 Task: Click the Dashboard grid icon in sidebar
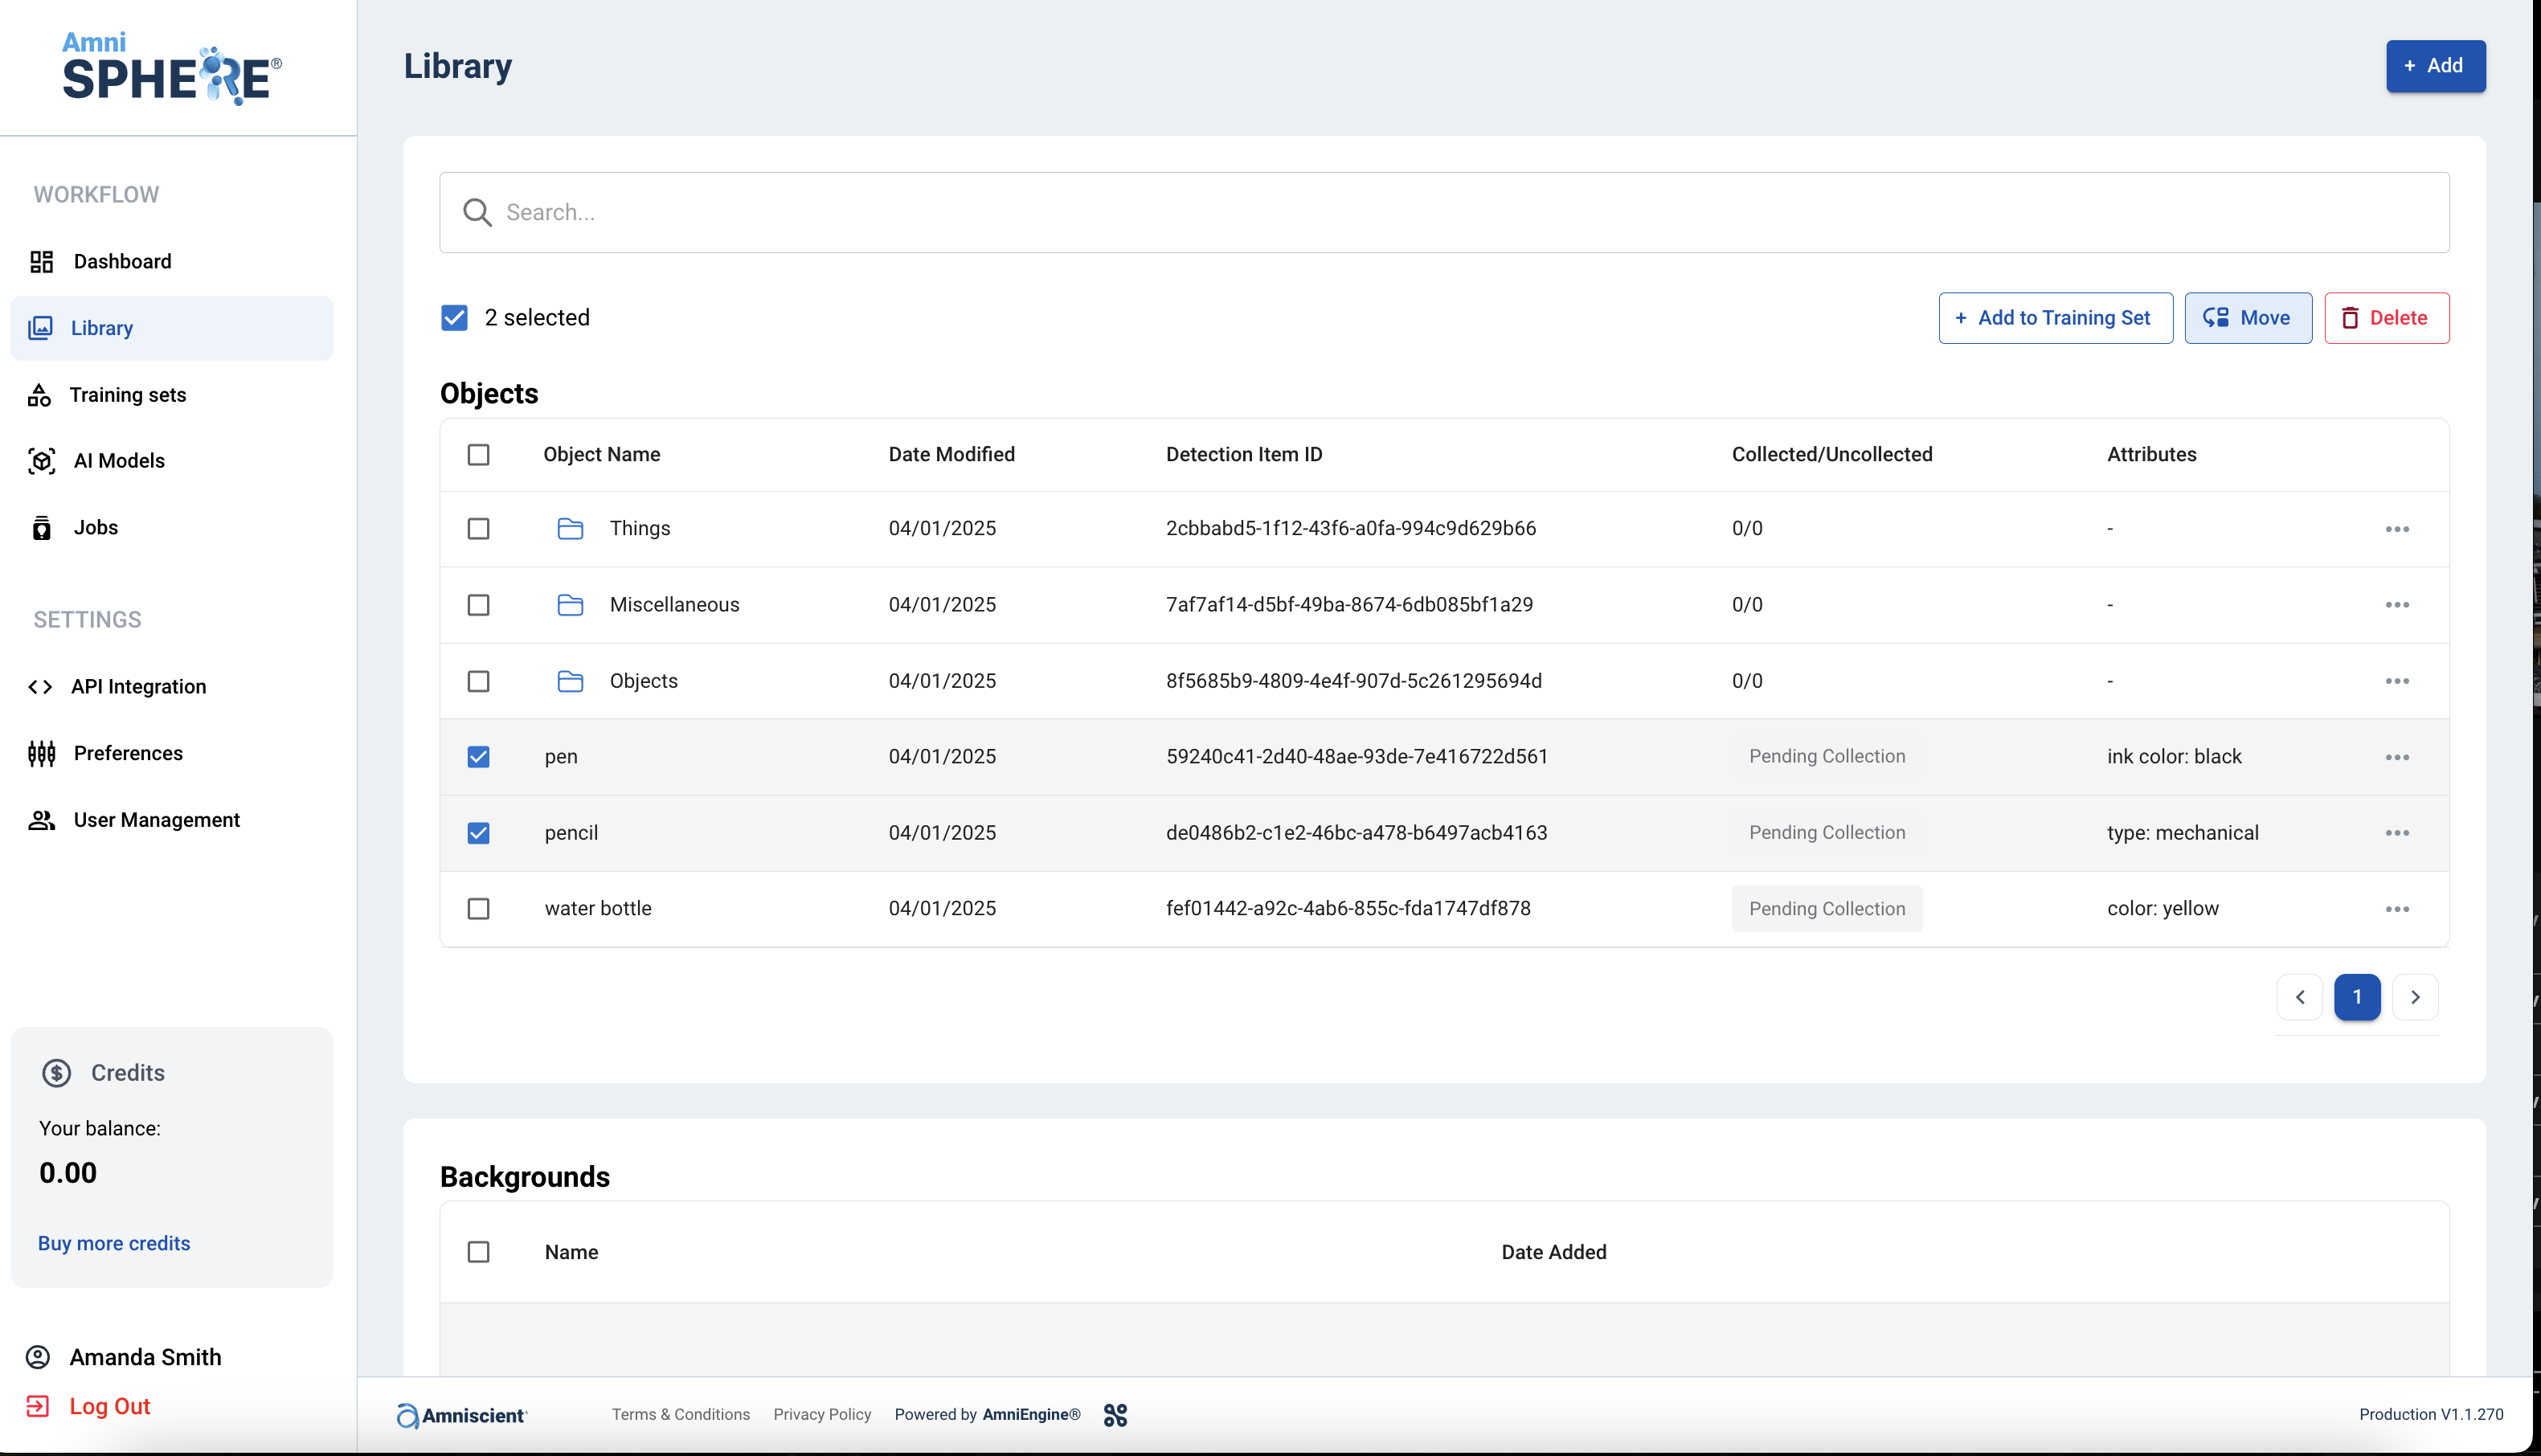41,261
